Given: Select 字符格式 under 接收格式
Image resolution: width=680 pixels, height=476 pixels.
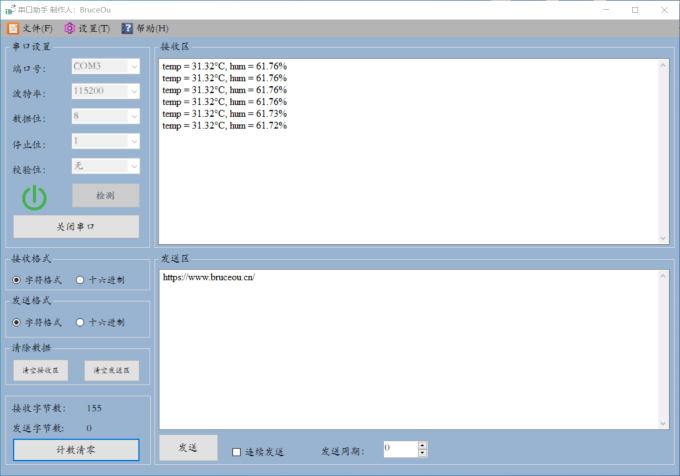Looking at the screenshot, I should (17, 280).
